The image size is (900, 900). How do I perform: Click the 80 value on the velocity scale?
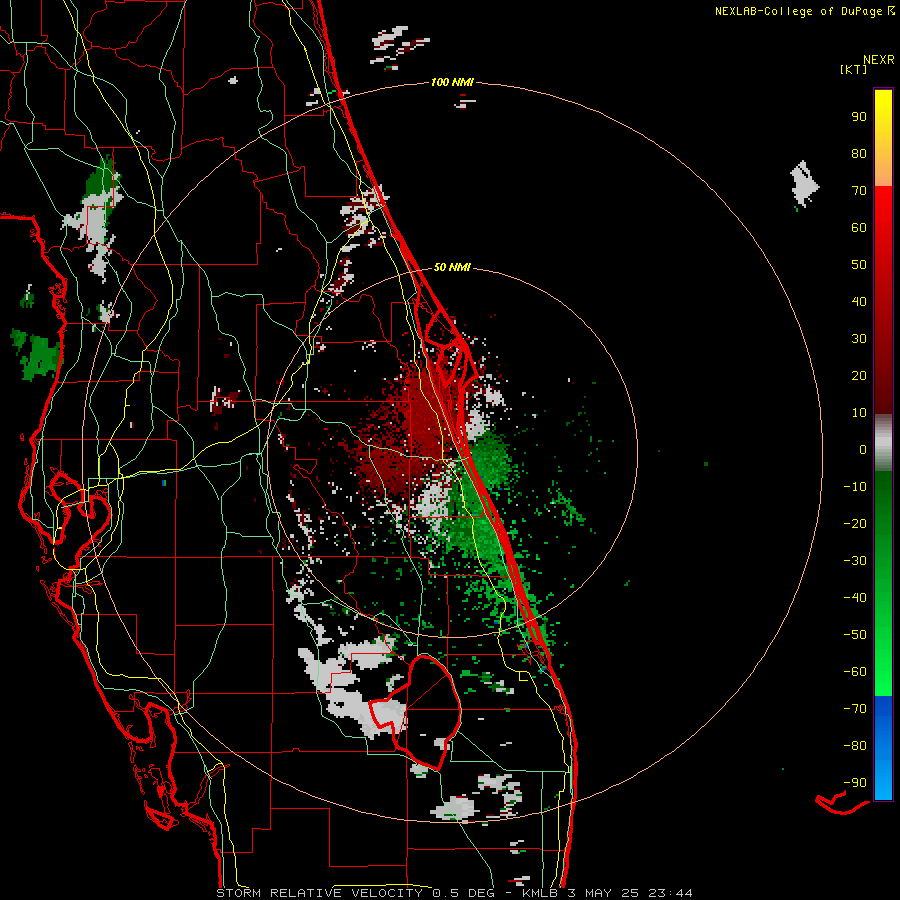point(859,153)
